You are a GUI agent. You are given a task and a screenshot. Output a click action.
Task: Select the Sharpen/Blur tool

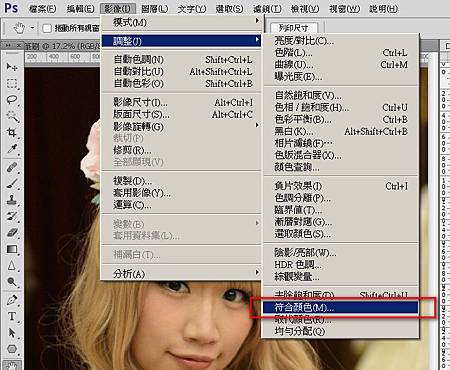coord(12,266)
